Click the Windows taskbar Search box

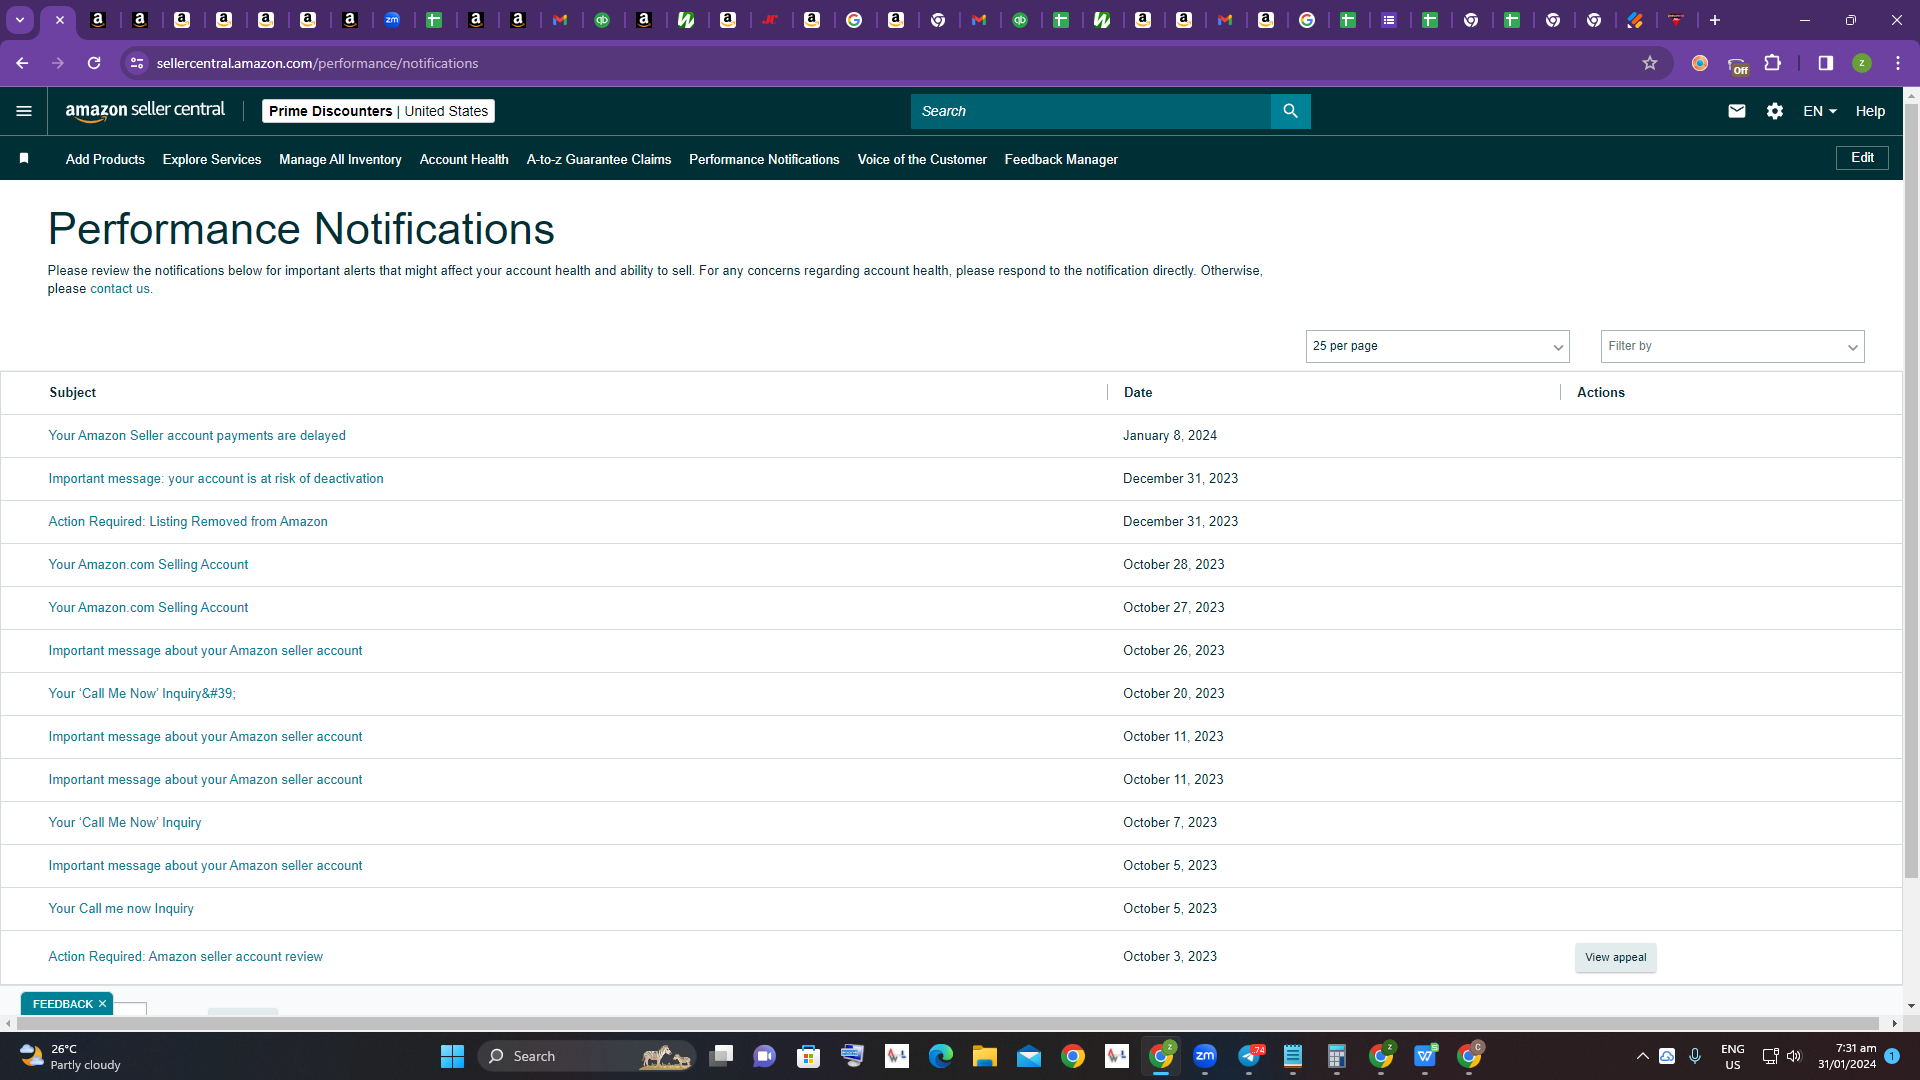(586, 1056)
